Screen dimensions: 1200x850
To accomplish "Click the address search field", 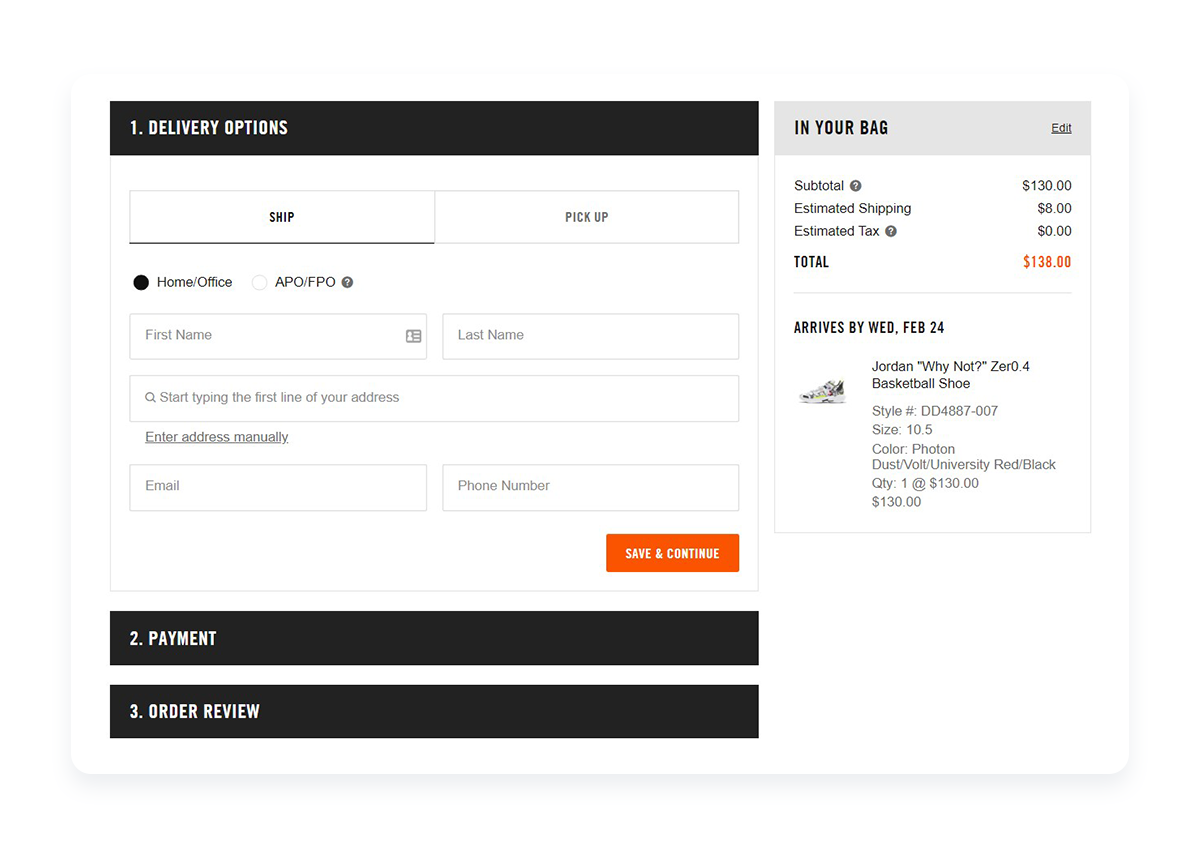I will 434,398.
